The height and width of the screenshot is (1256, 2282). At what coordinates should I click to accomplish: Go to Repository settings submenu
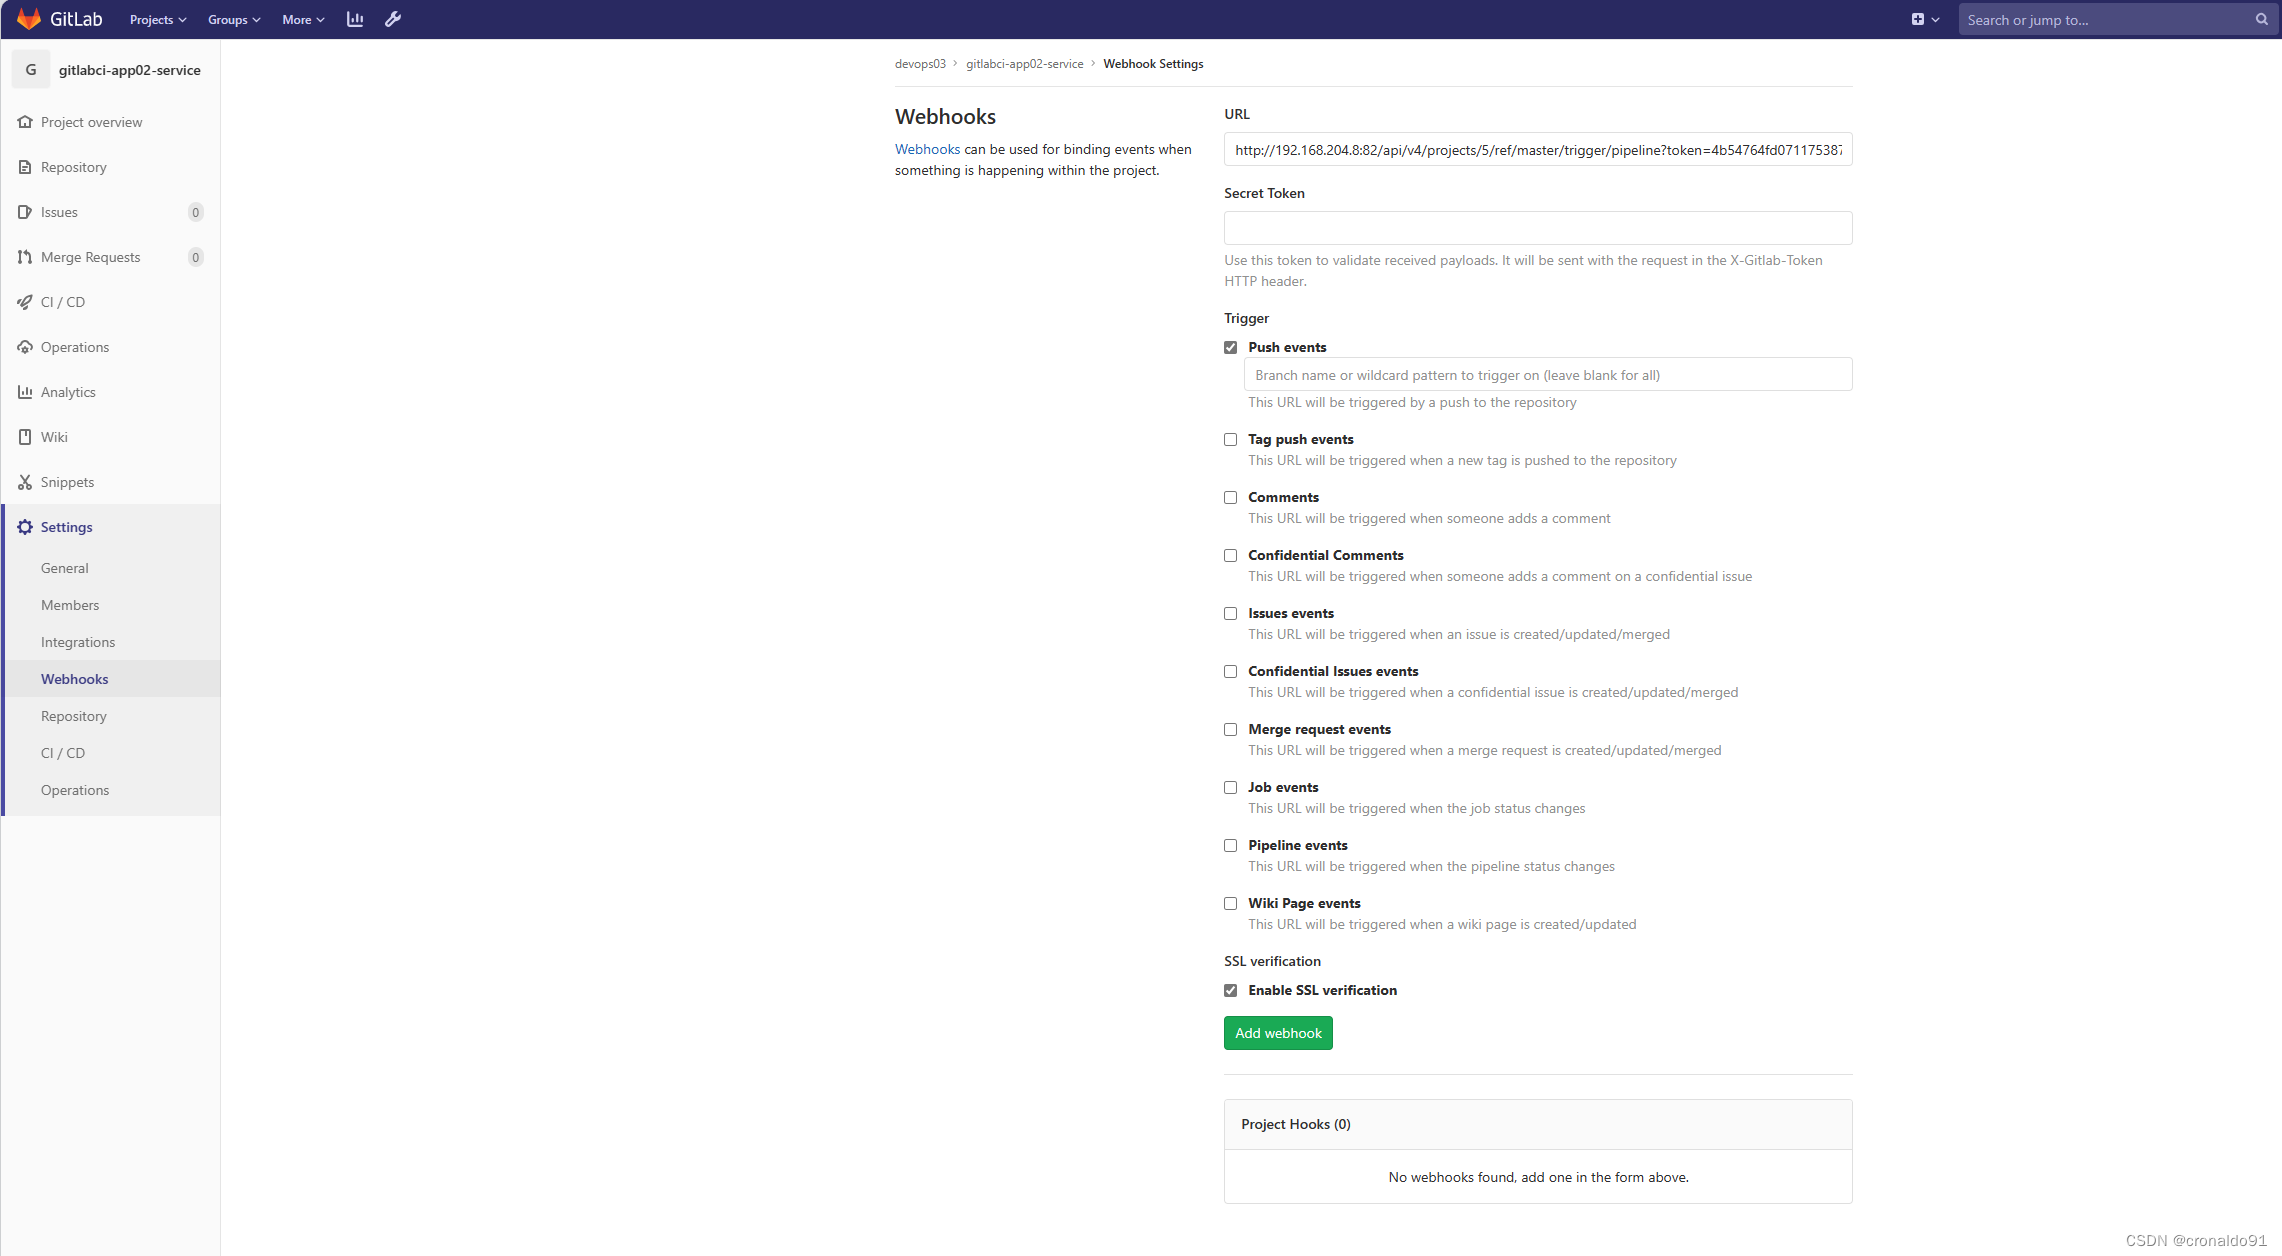(x=74, y=716)
